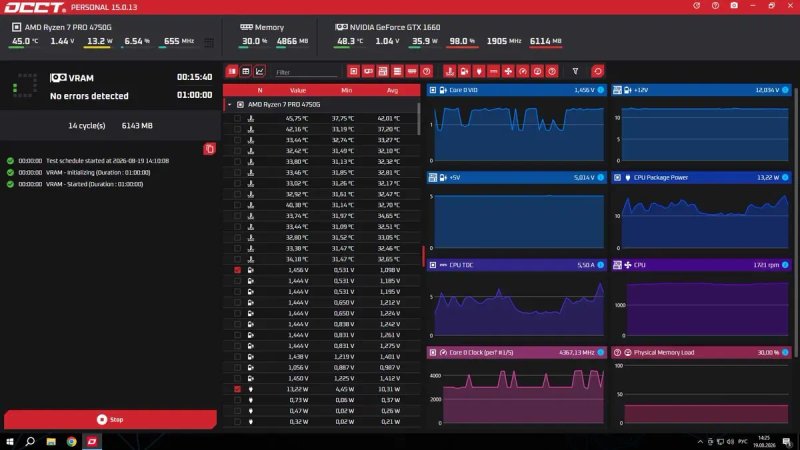800x450 pixels.
Task: Take a screenshot using the camera icon
Action: coord(734,6)
